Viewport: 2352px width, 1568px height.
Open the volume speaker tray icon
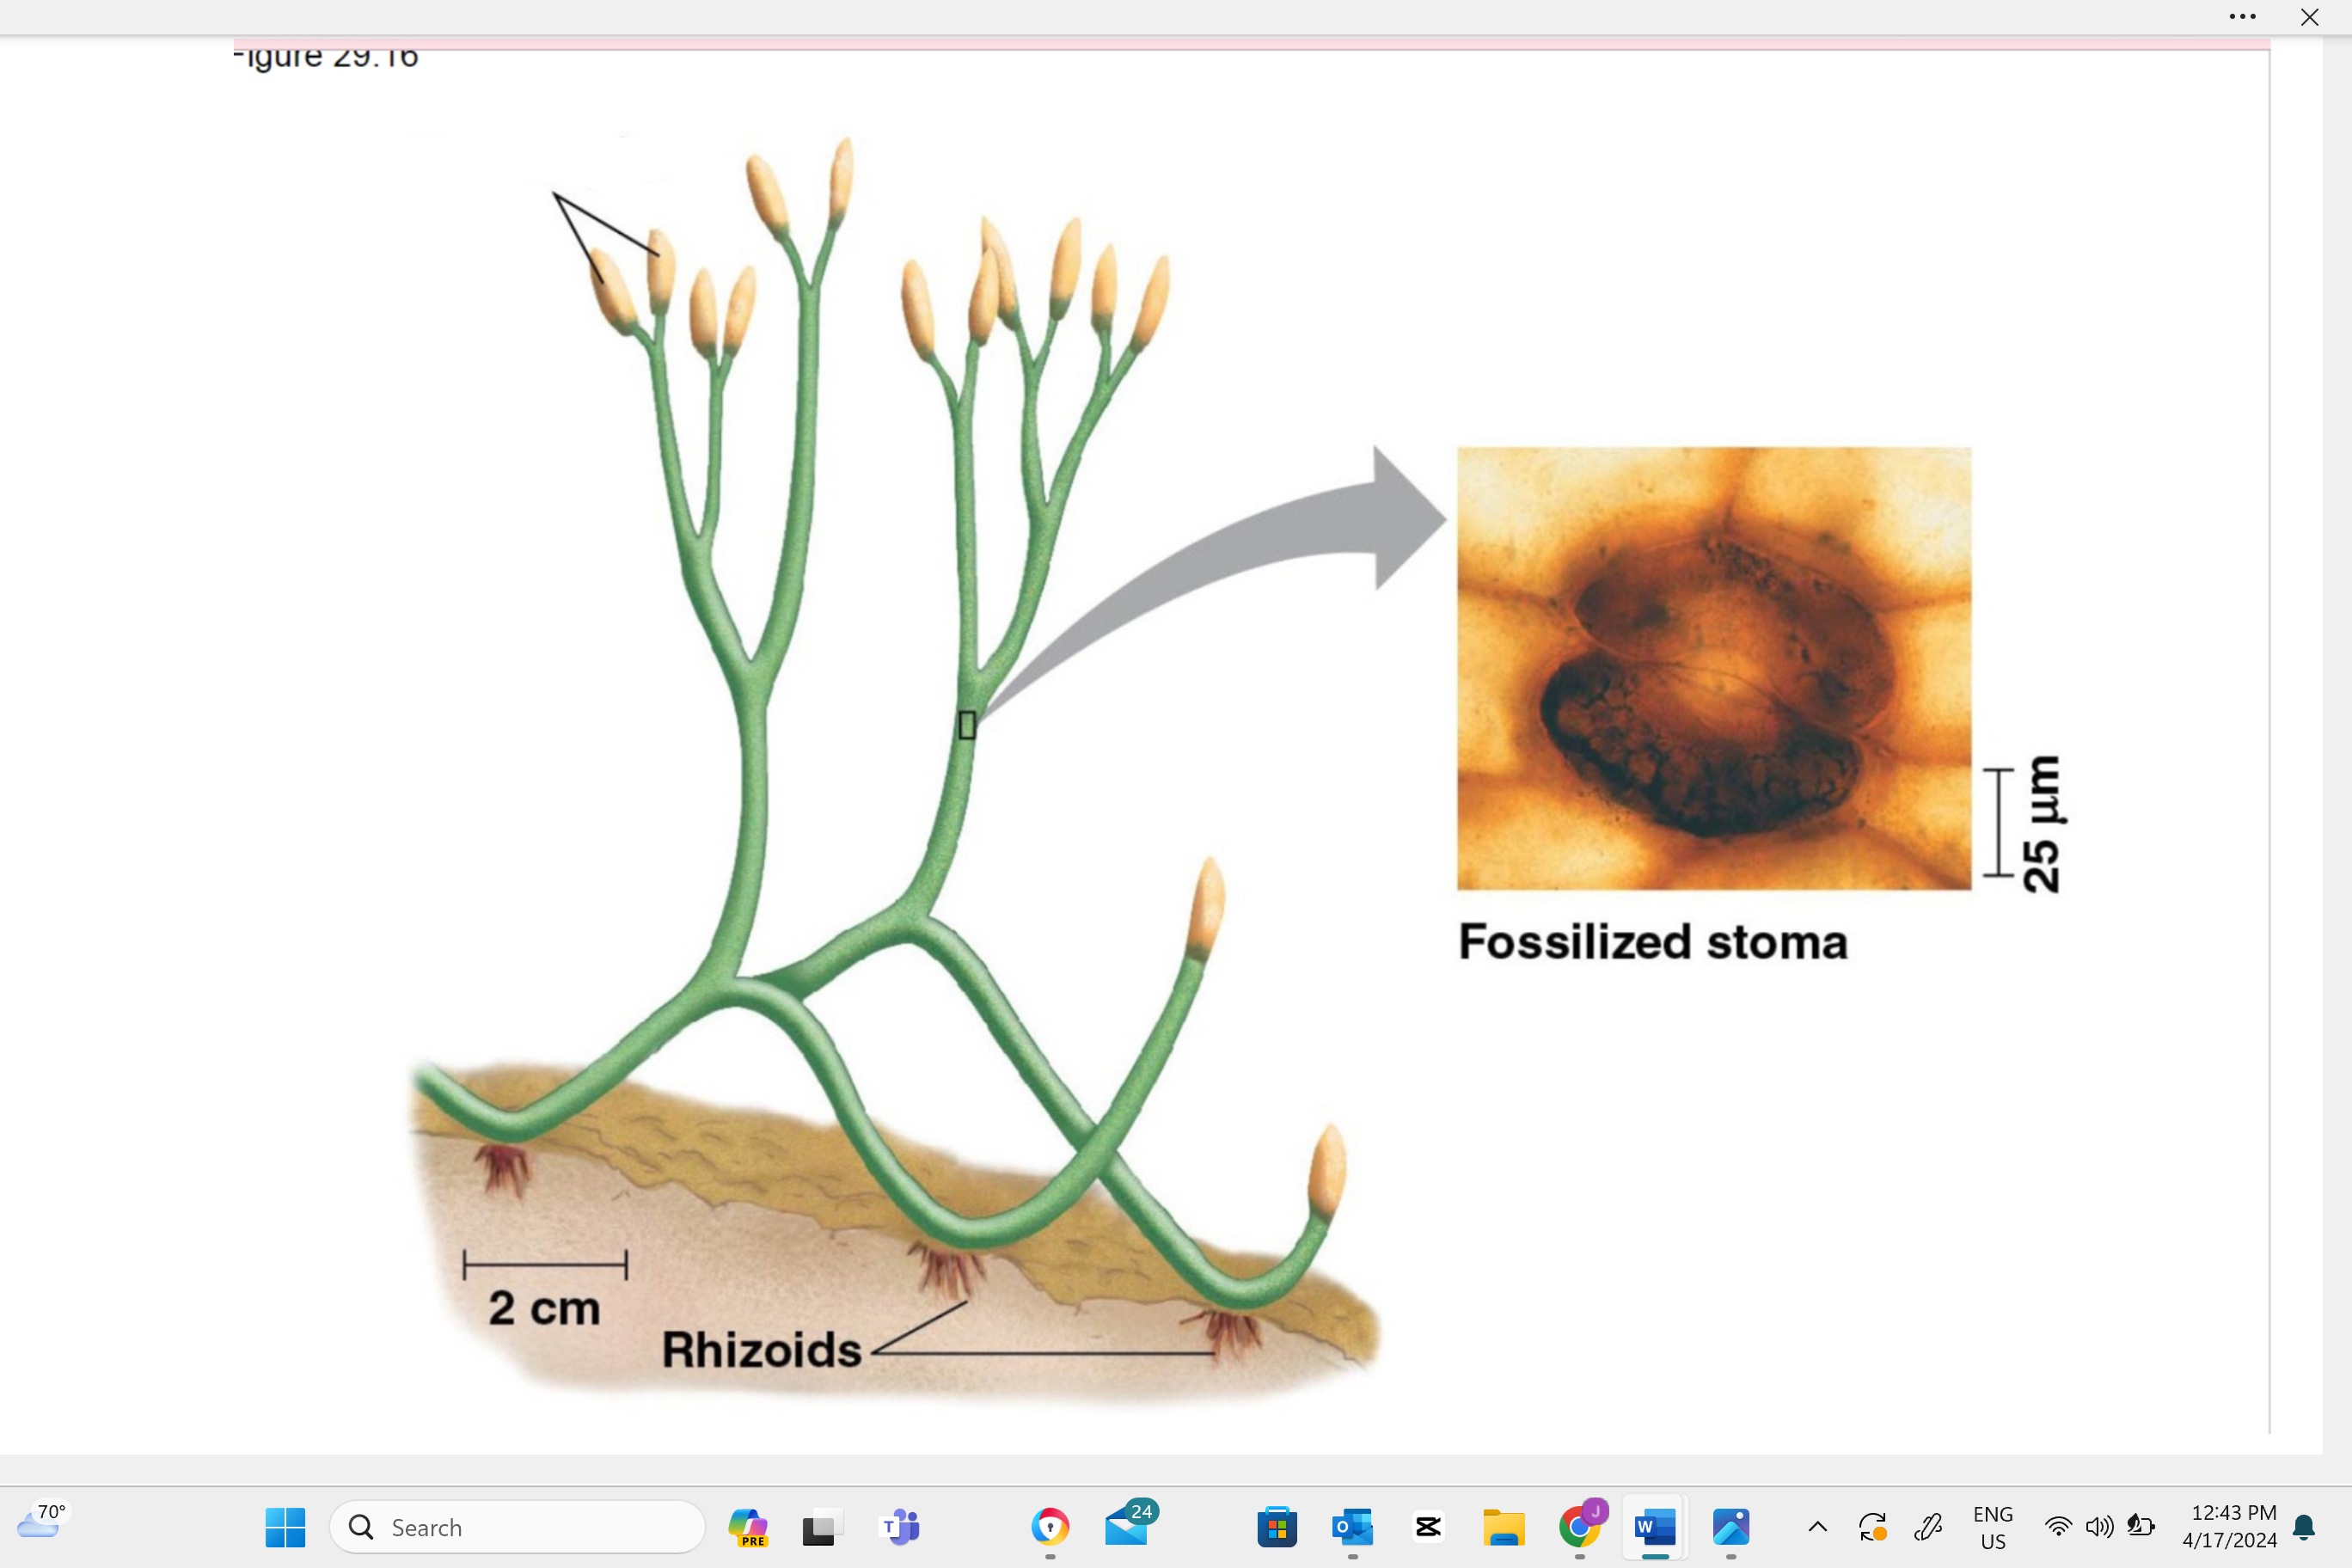(x=2099, y=1527)
